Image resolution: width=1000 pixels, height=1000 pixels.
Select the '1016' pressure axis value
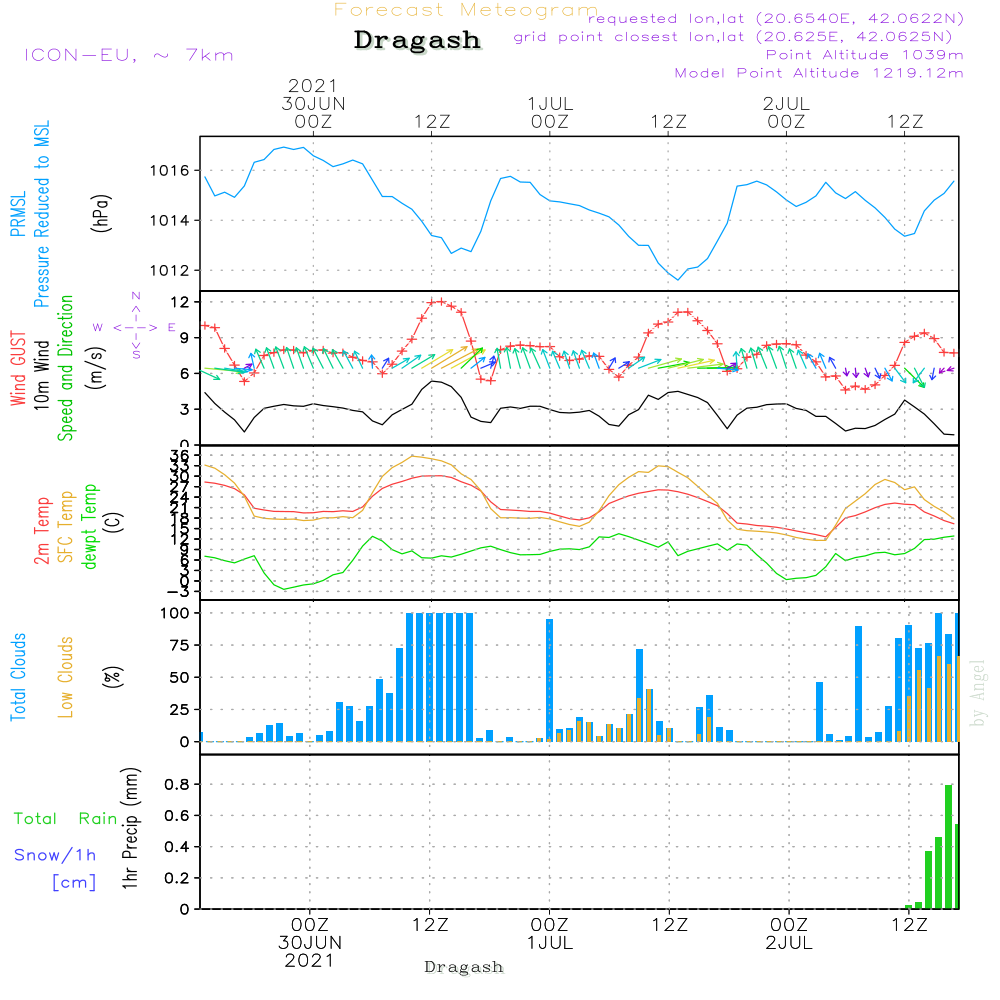[169, 170]
